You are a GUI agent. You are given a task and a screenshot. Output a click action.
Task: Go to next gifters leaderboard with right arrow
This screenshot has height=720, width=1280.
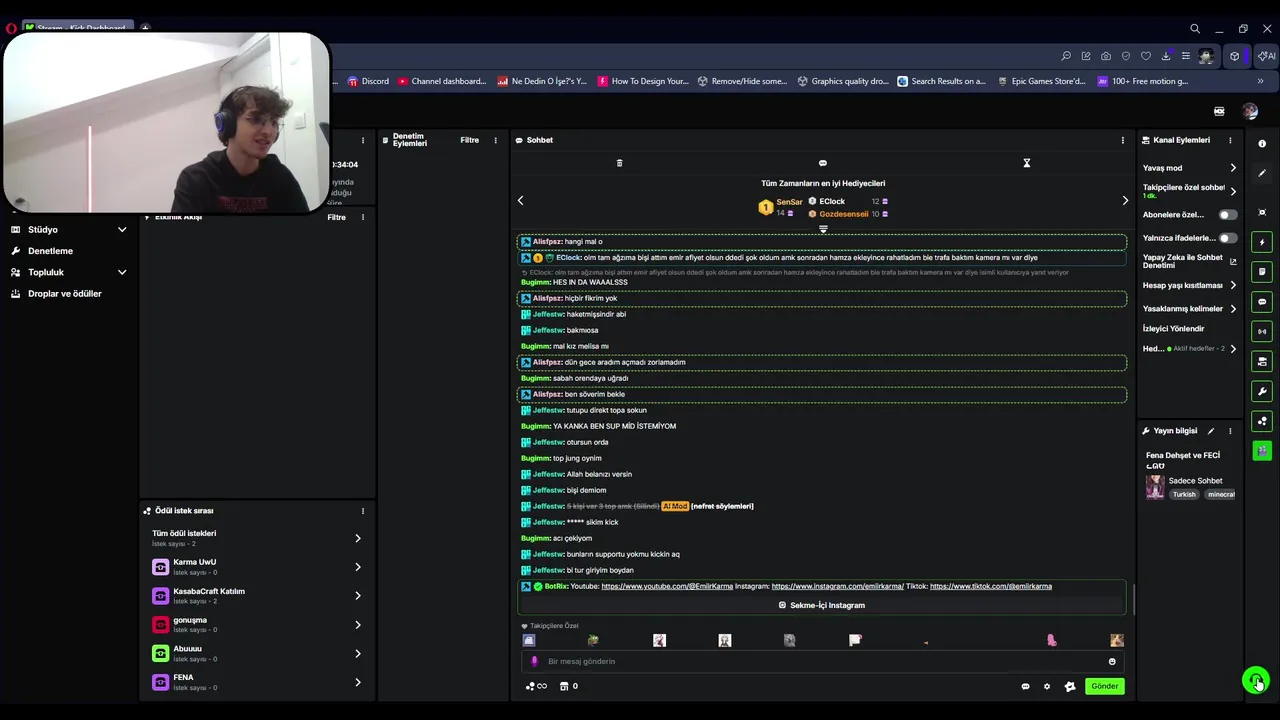tap(1125, 201)
